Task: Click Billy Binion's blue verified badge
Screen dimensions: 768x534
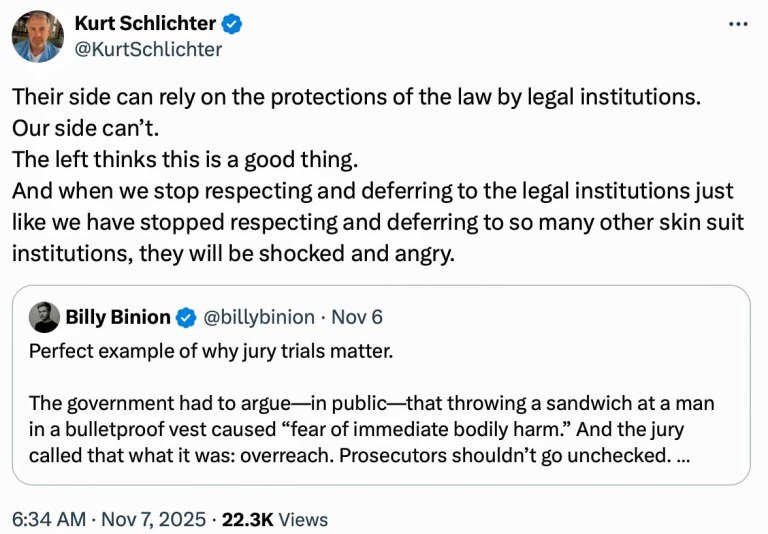Action: 186,318
